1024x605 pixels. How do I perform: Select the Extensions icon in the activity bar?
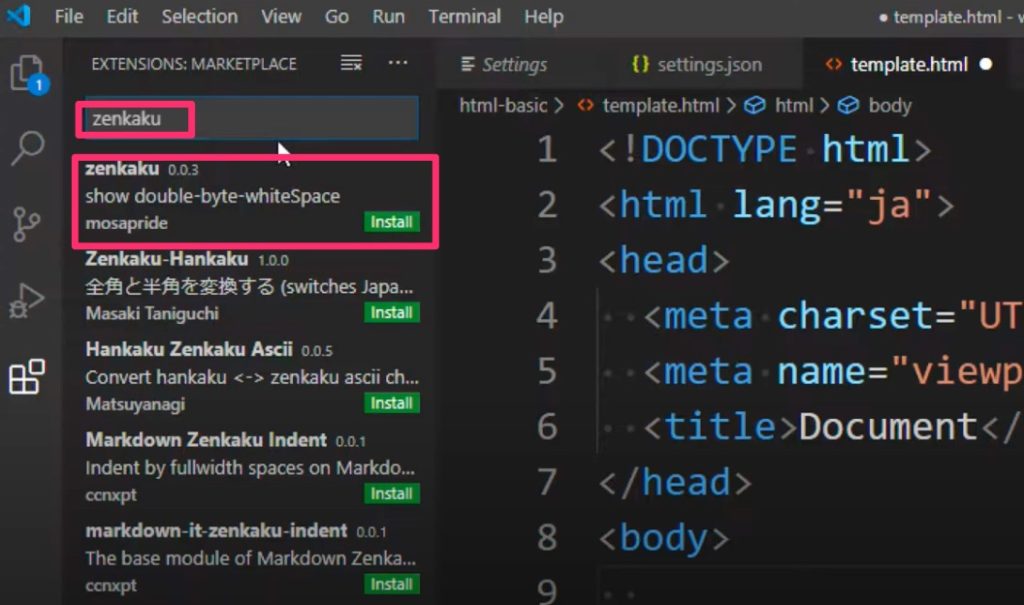tap(26, 378)
